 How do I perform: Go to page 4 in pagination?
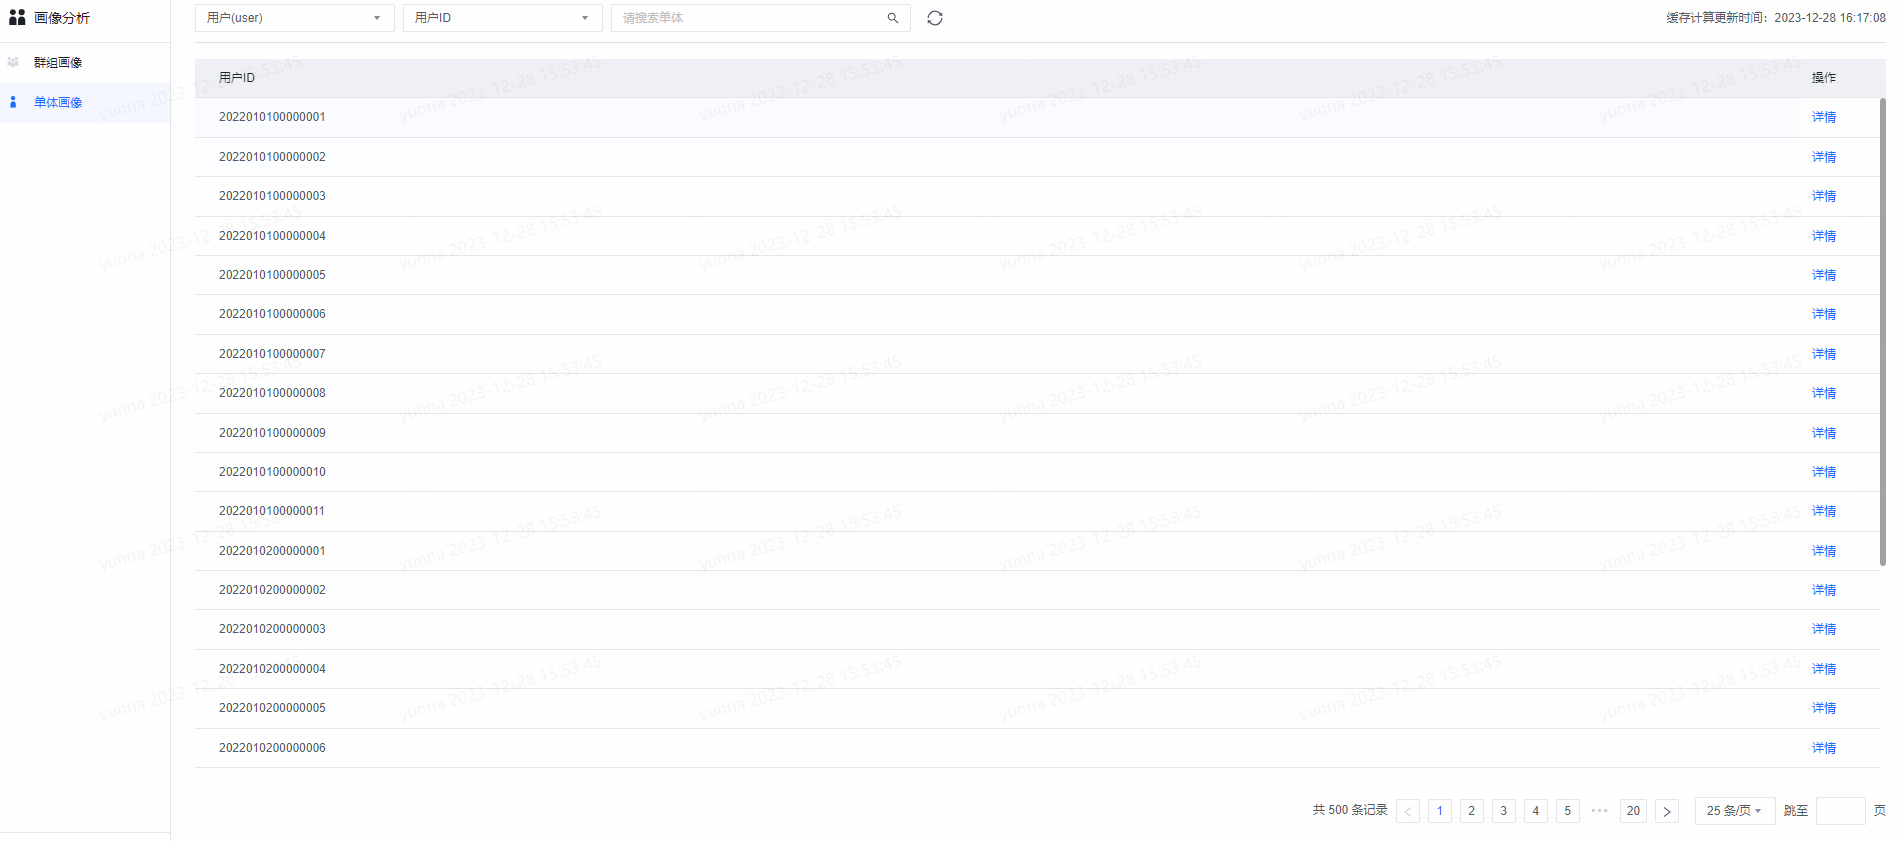1536,811
